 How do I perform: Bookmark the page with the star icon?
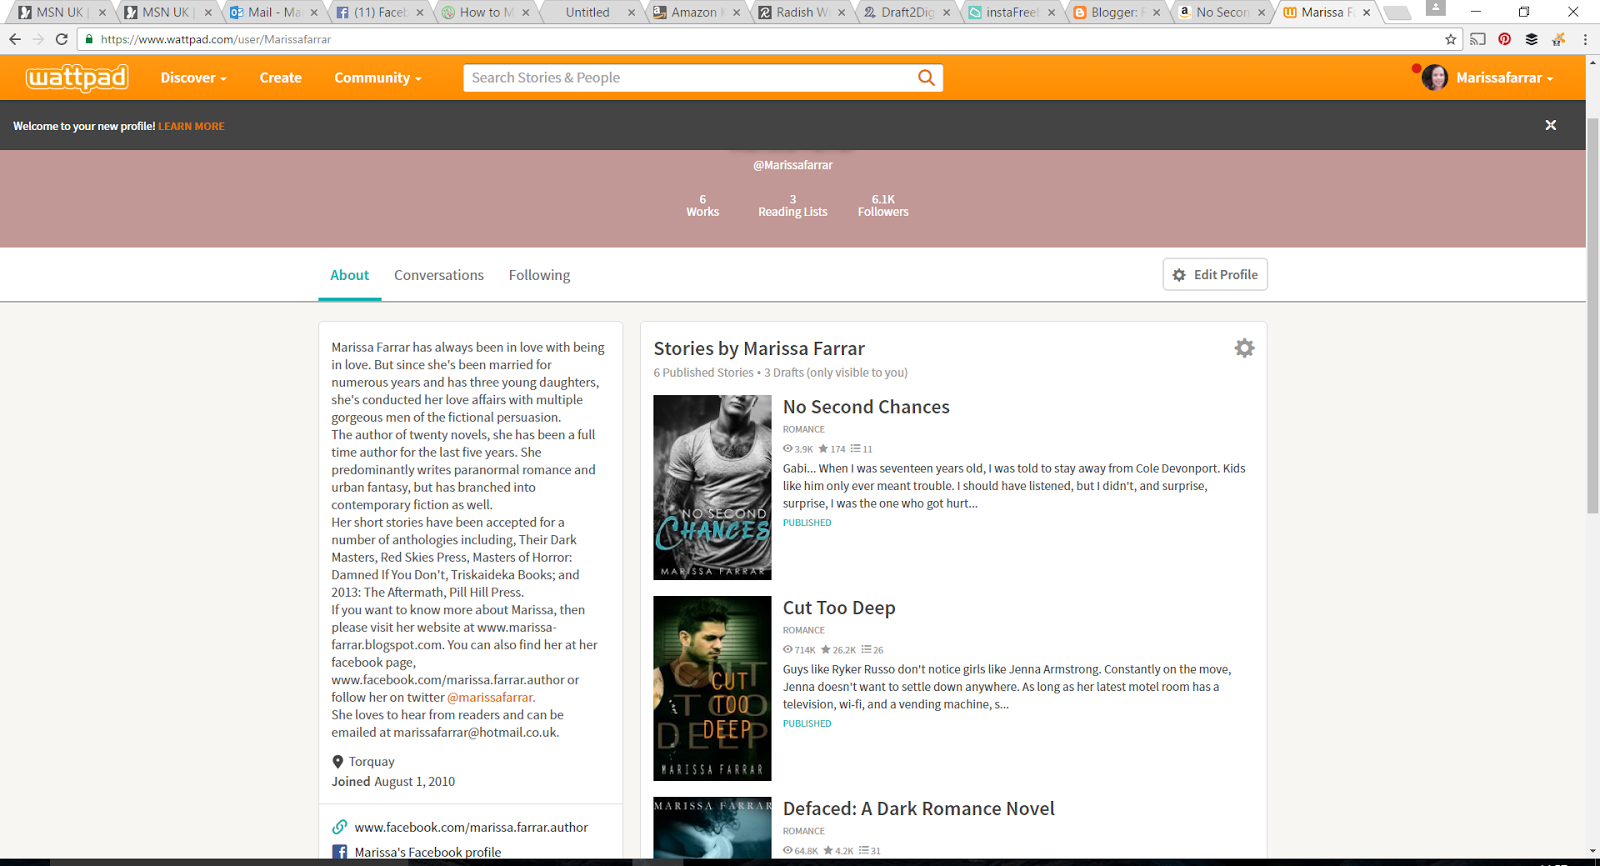pyautogui.click(x=1450, y=39)
